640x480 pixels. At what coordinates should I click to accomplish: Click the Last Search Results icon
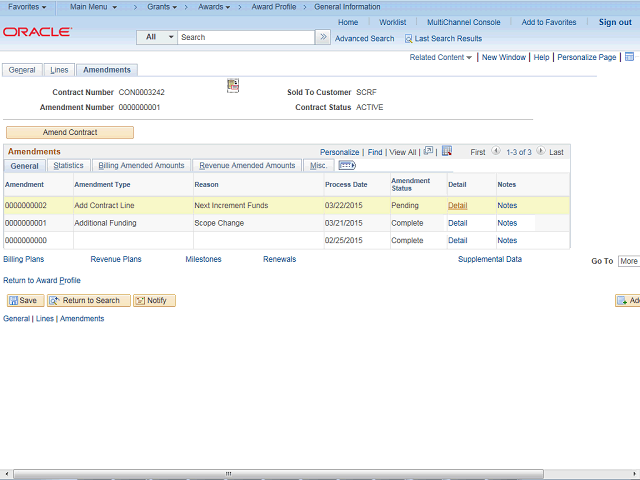pos(408,39)
